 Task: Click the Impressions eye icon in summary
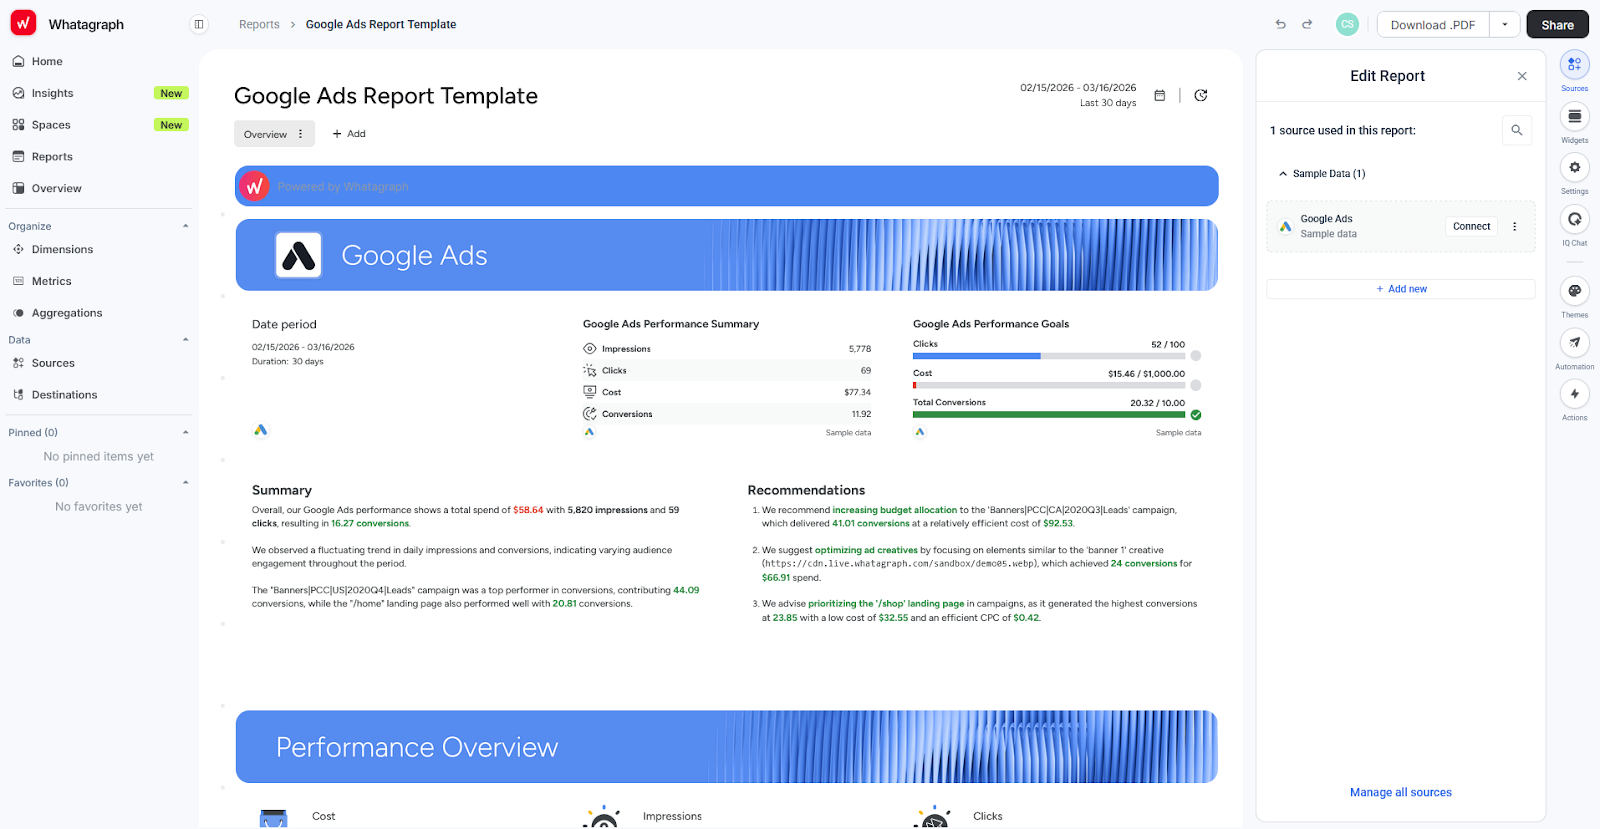590,349
